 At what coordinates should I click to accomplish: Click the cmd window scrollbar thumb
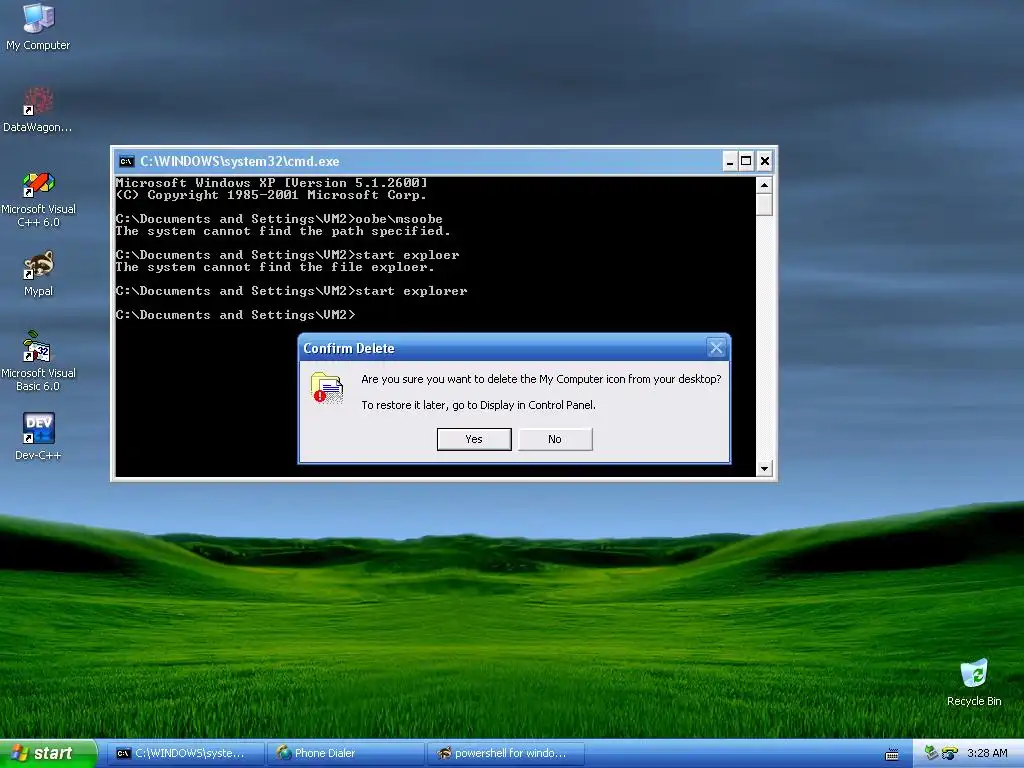point(764,204)
